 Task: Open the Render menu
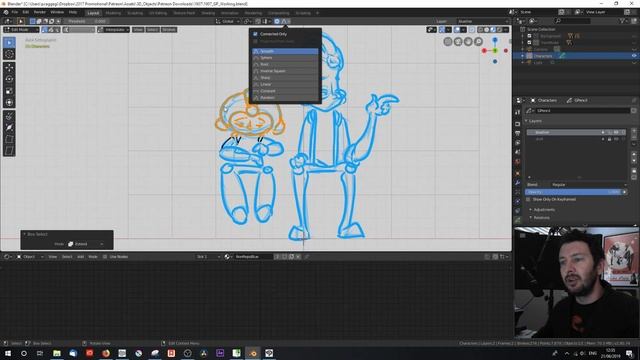[x=40, y=12]
